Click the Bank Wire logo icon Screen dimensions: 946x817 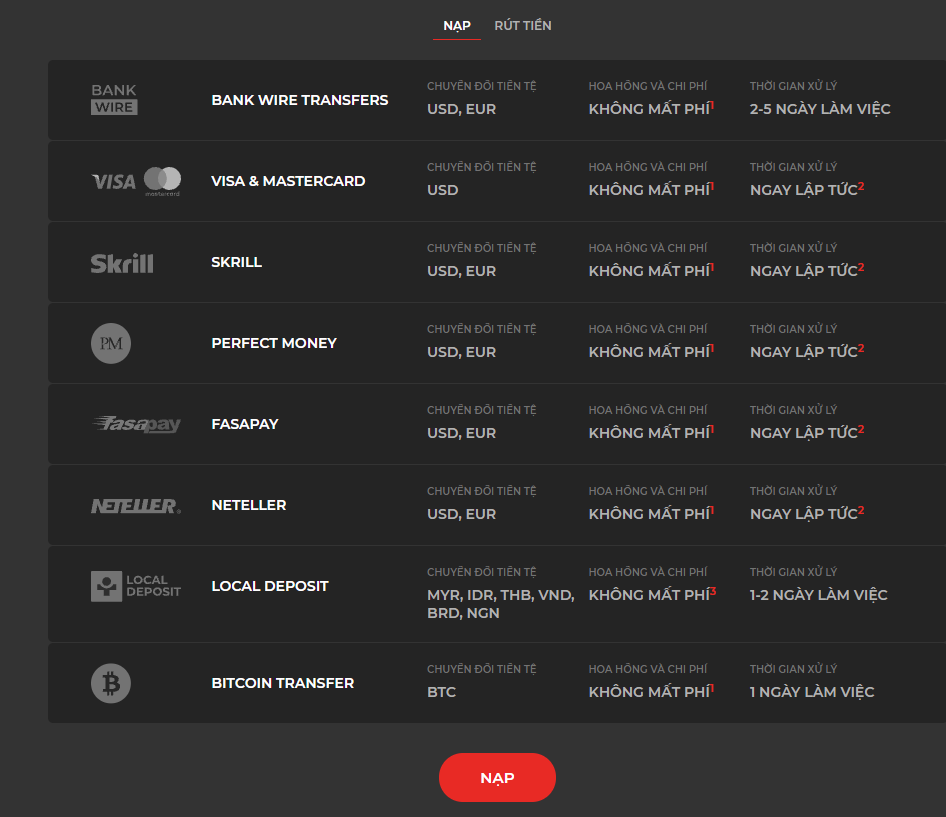click(114, 99)
